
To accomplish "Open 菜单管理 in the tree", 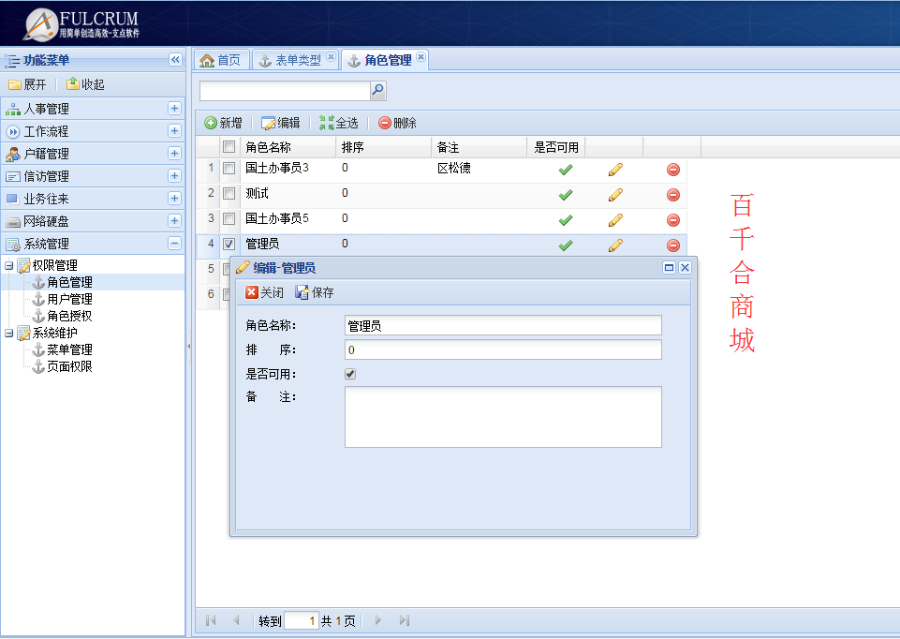I will click(69, 349).
